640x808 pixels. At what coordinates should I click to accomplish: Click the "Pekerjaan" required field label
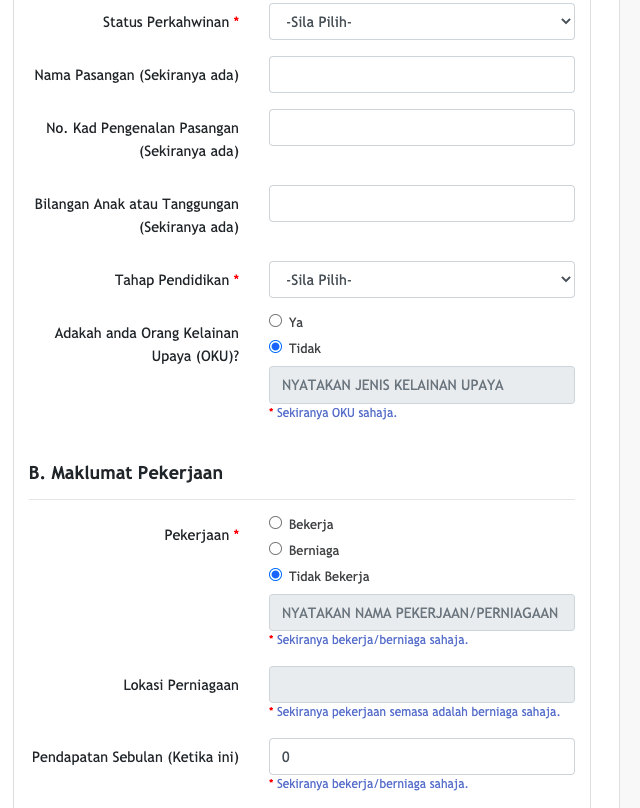click(197, 535)
